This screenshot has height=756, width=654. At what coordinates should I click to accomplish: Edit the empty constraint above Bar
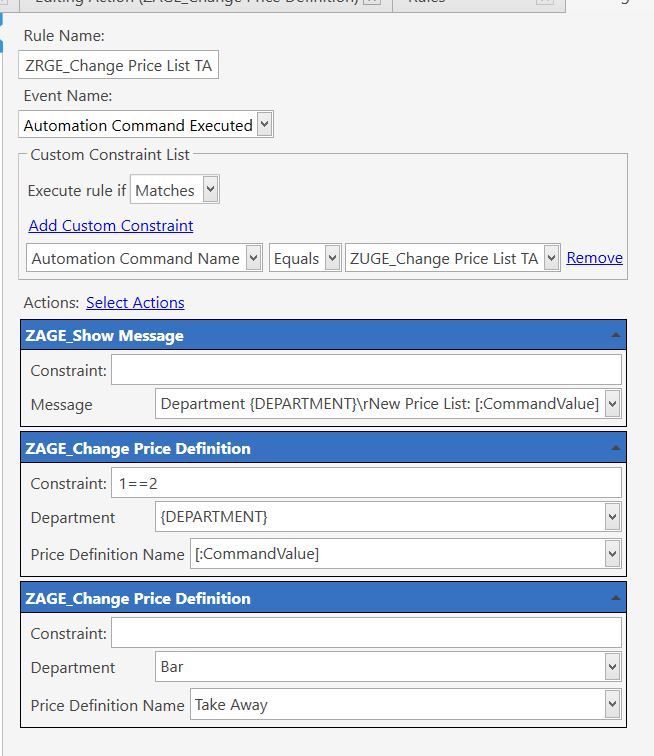(x=366, y=633)
